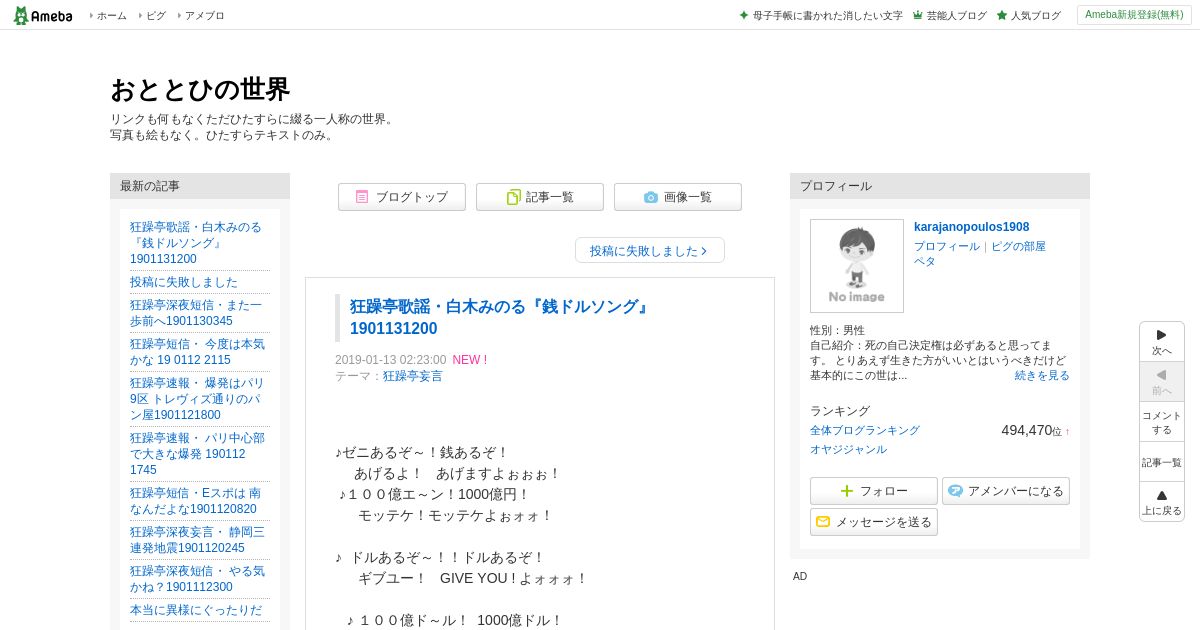Open sidebar post Eスポは南なんだよな1901120820
The width and height of the screenshot is (1200, 630).
pyautogui.click(x=195, y=501)
